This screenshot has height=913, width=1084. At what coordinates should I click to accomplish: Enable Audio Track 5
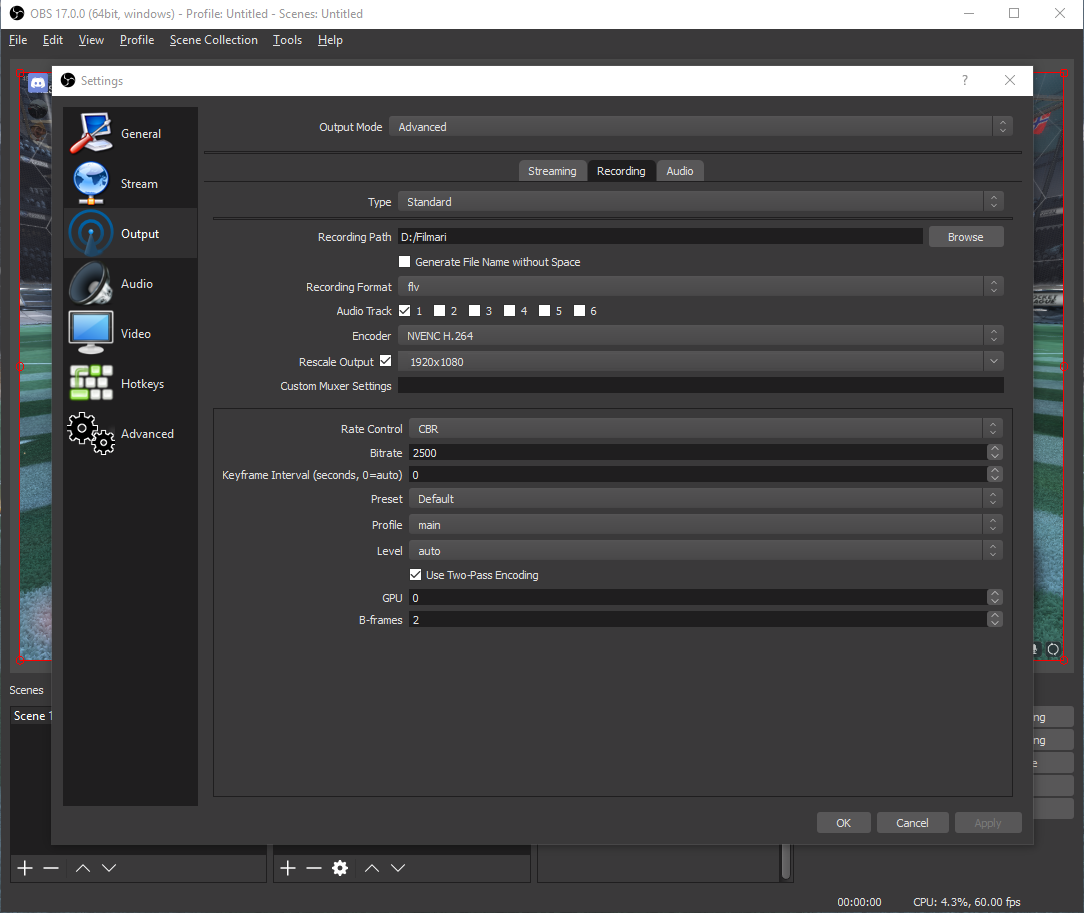point(545,310)
